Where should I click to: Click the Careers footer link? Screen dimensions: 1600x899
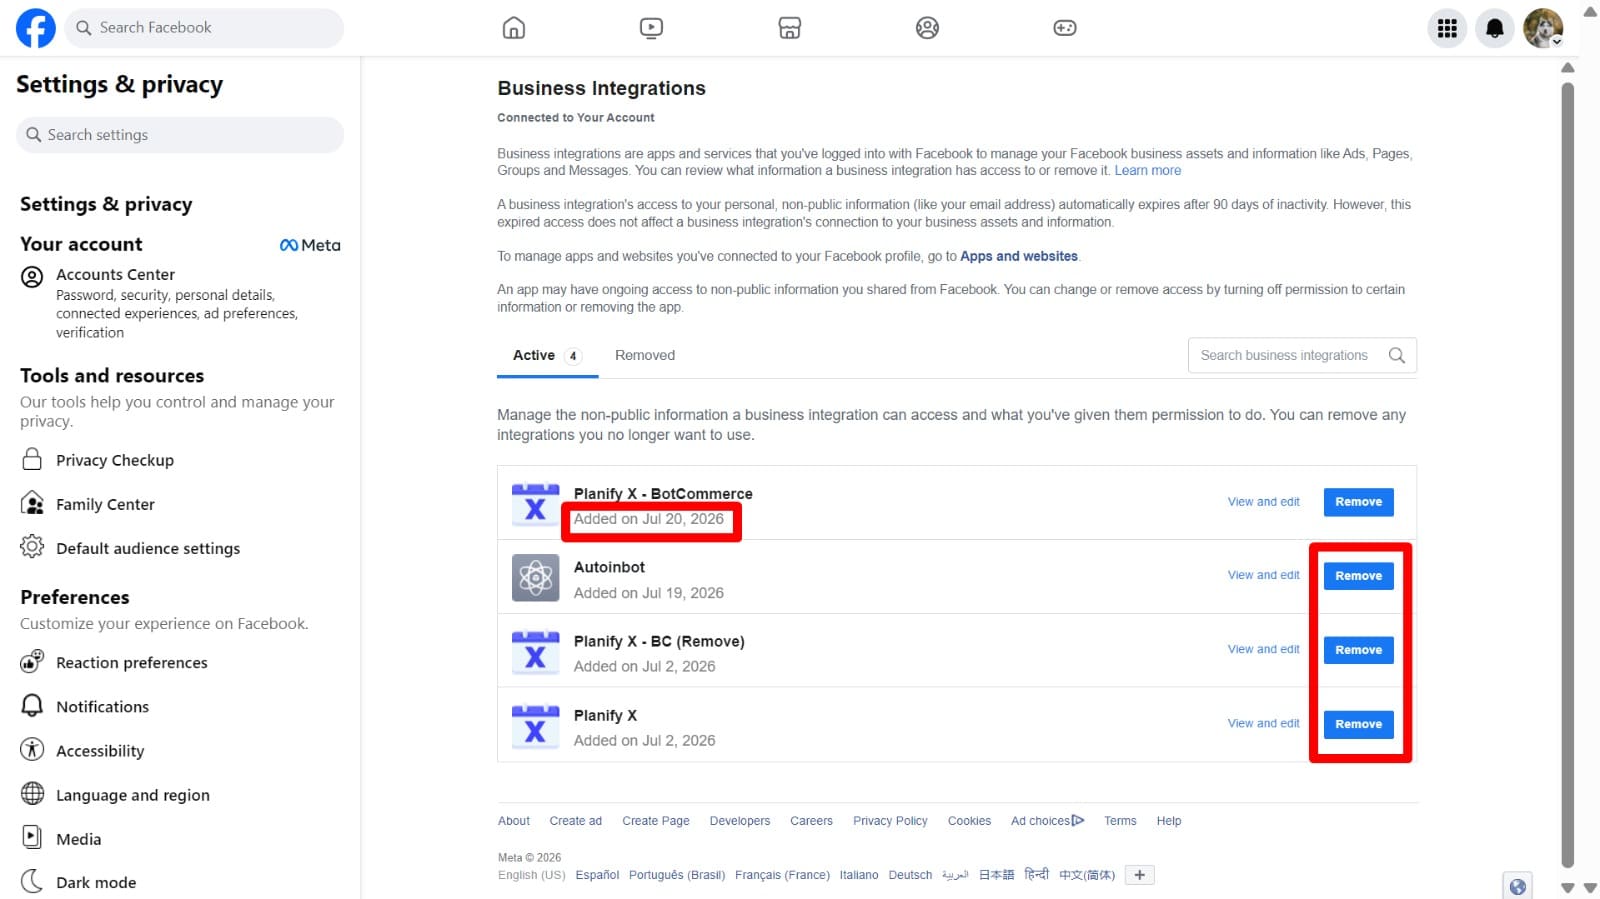pyautogui.click(x=811, y=821)
